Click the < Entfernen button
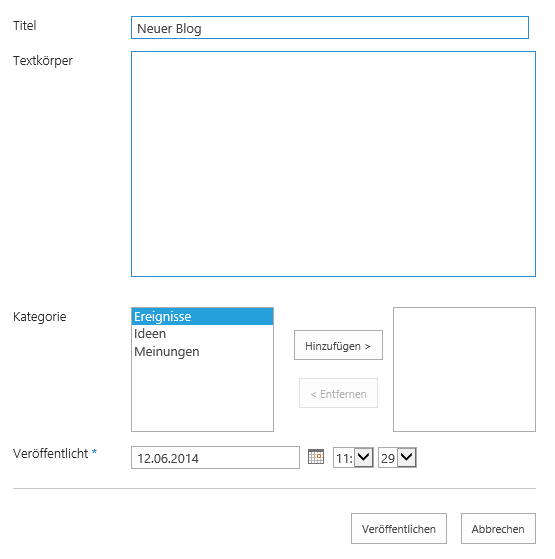Image resolution: width=555 pixels, height=559 pixels. [x=338, y=394]
